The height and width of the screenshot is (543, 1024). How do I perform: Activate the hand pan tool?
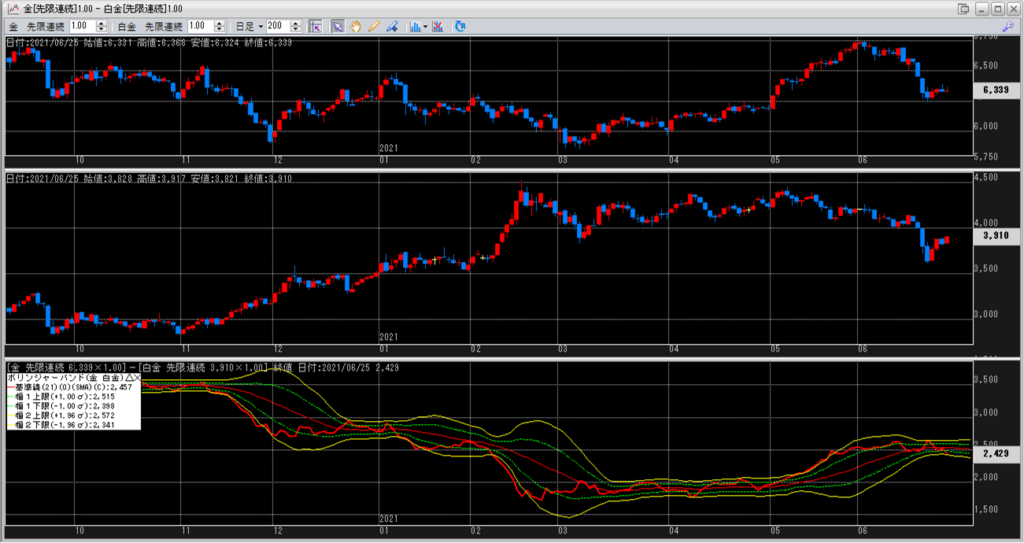click(356, 25)
